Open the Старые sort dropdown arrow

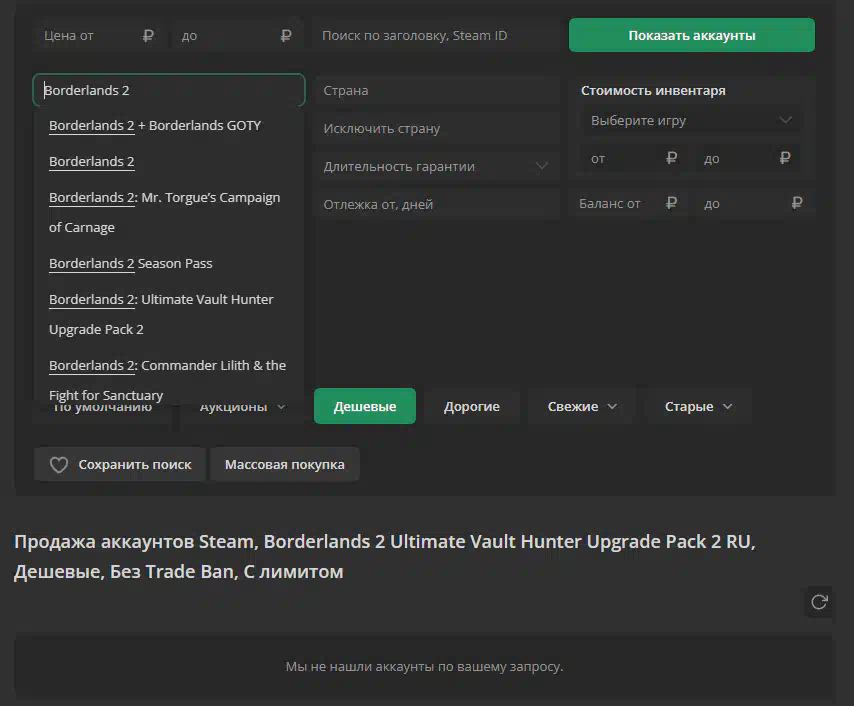click(728, 406)
